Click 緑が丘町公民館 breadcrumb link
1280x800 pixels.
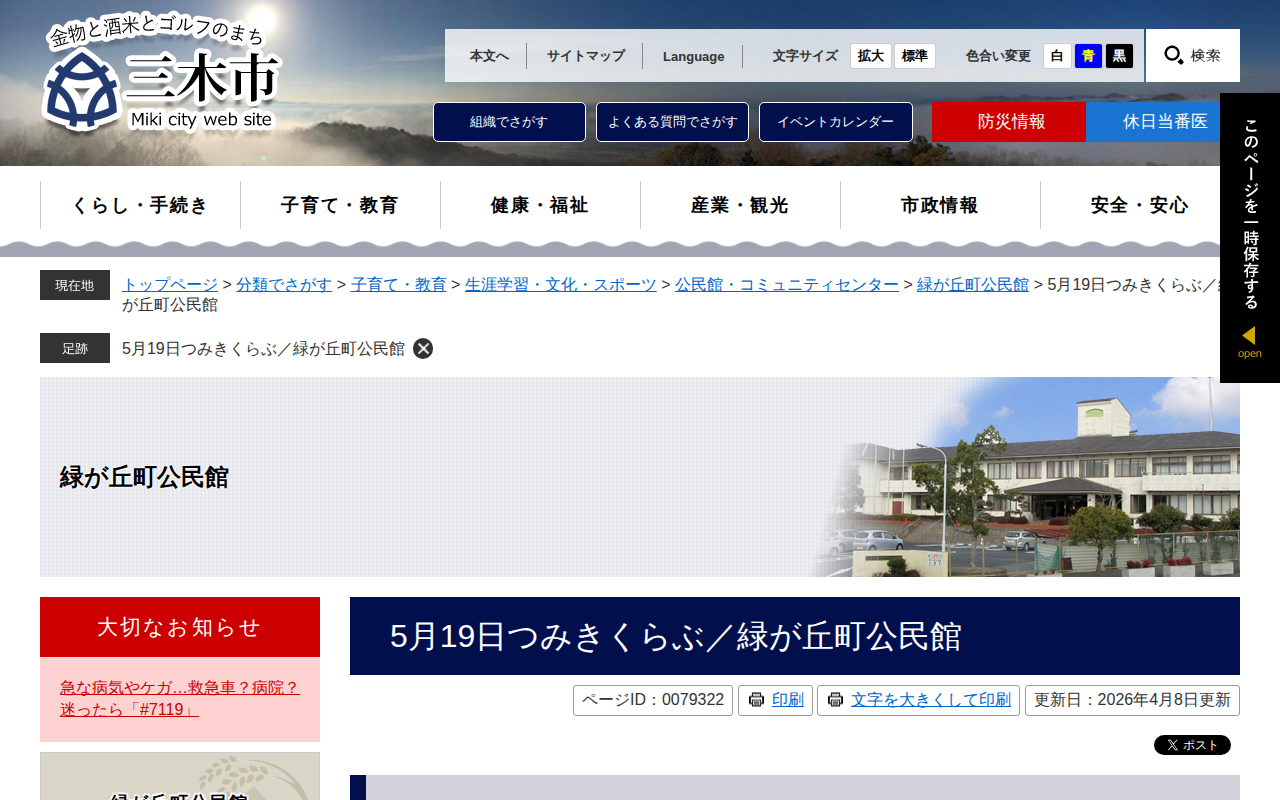(973, 284)
